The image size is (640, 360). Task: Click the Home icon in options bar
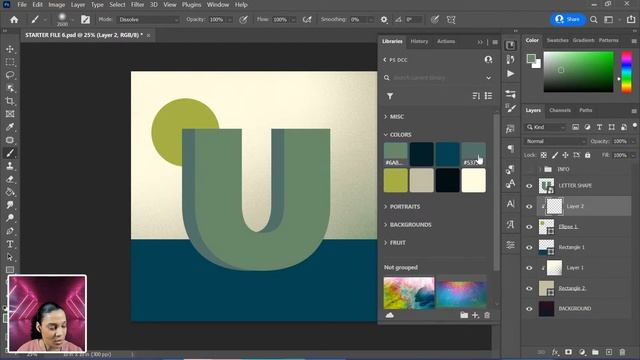click(14, 20)
